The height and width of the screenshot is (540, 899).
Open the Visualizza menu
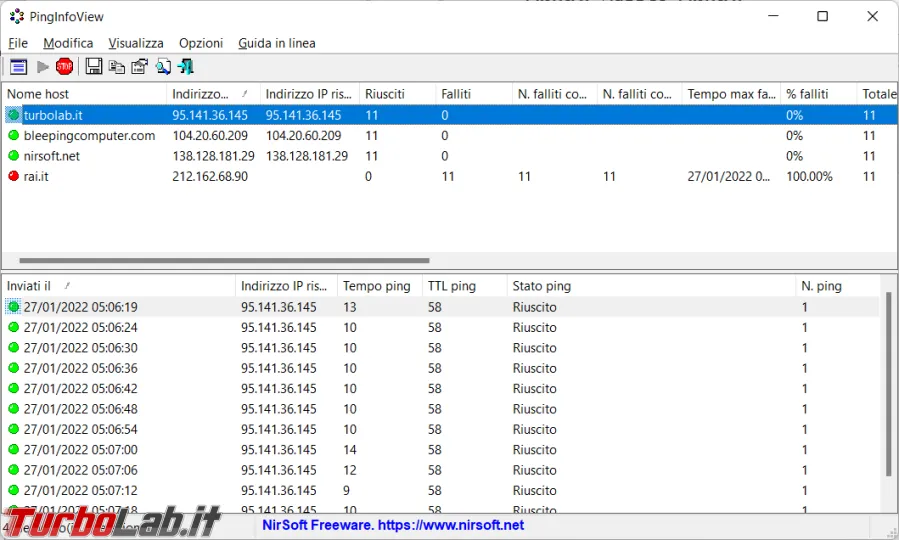136,43
